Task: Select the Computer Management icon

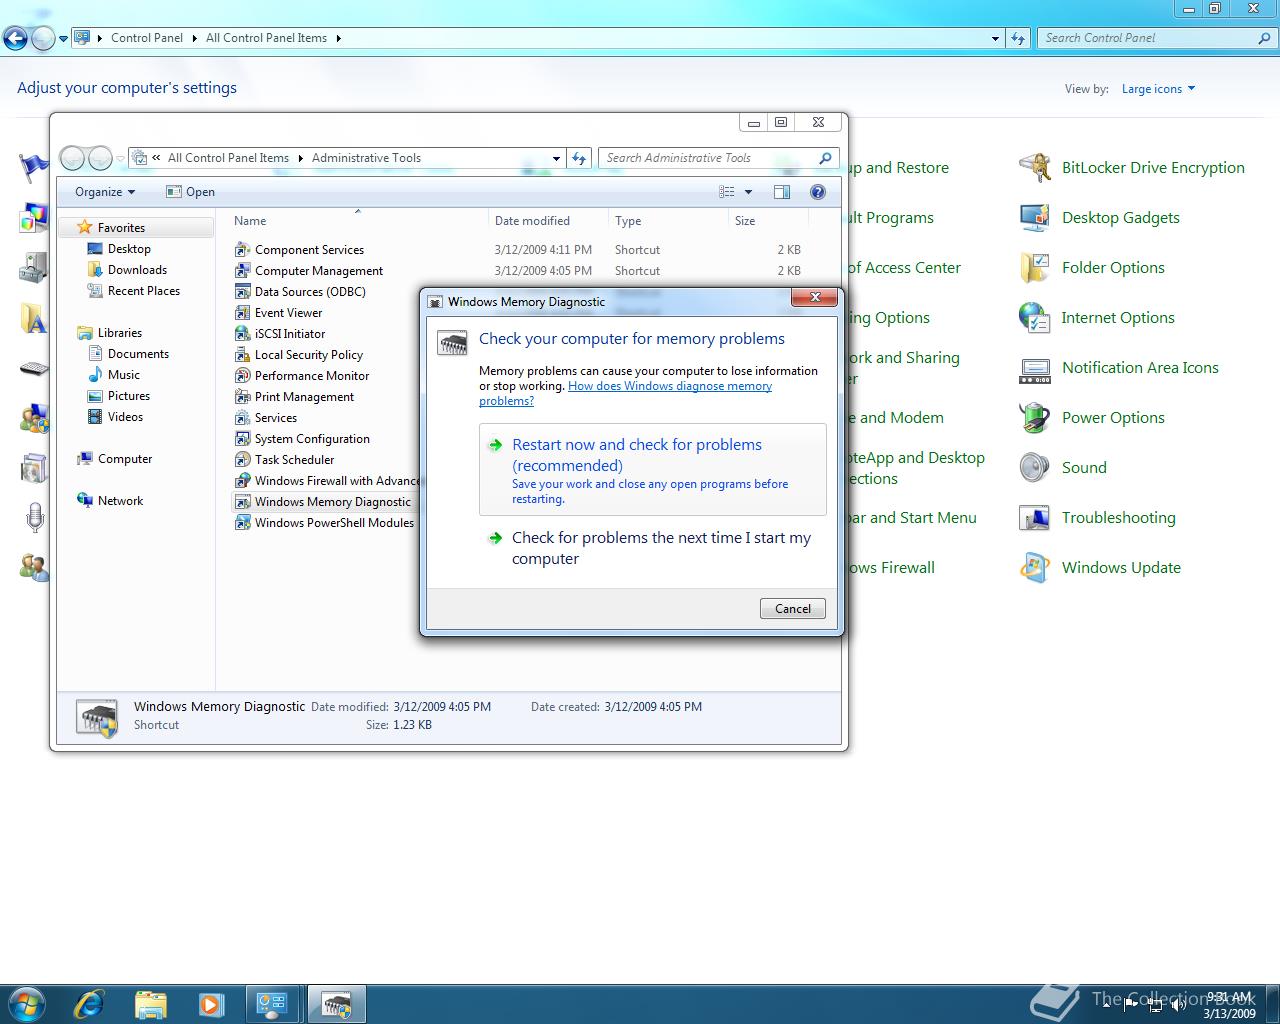Action: (242, 270)
